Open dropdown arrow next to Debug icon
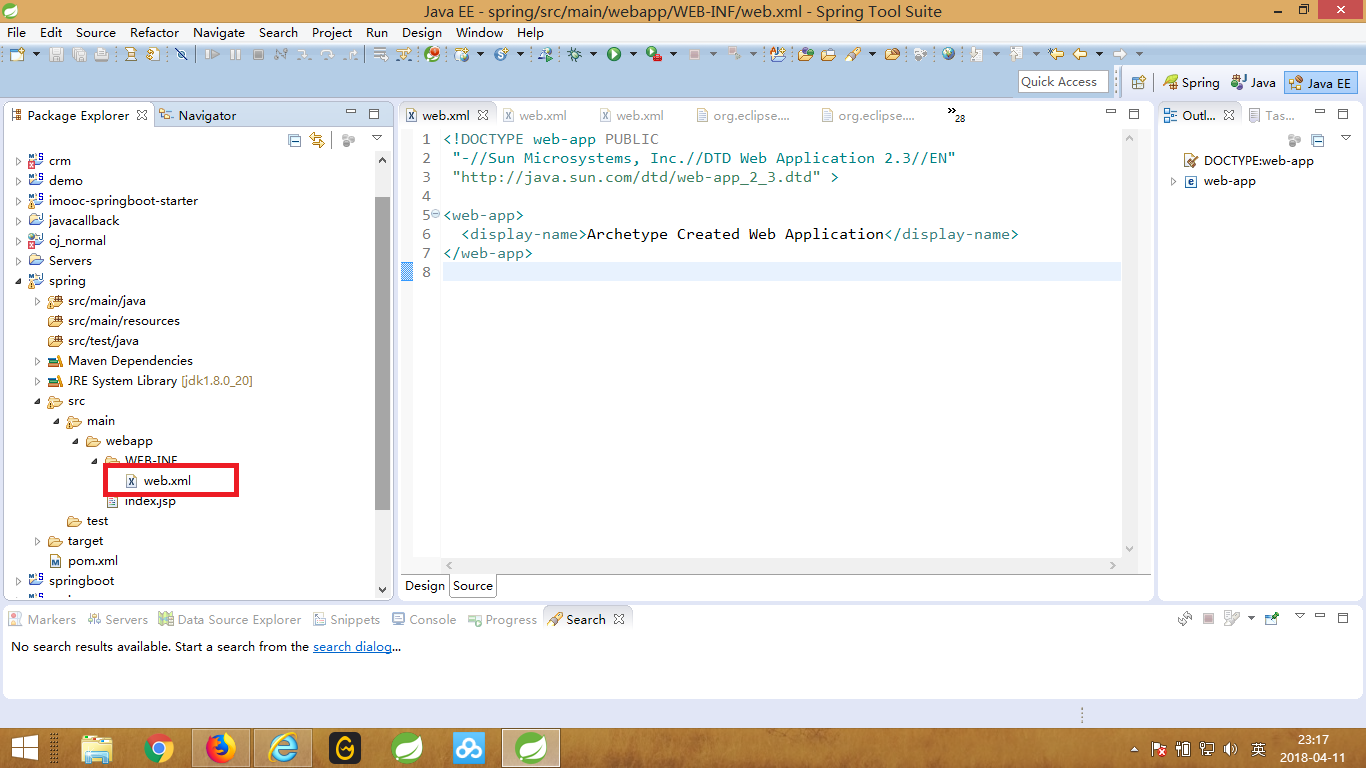The height and width of the screenshot is (768, 1366). click(x=593, y=54)
